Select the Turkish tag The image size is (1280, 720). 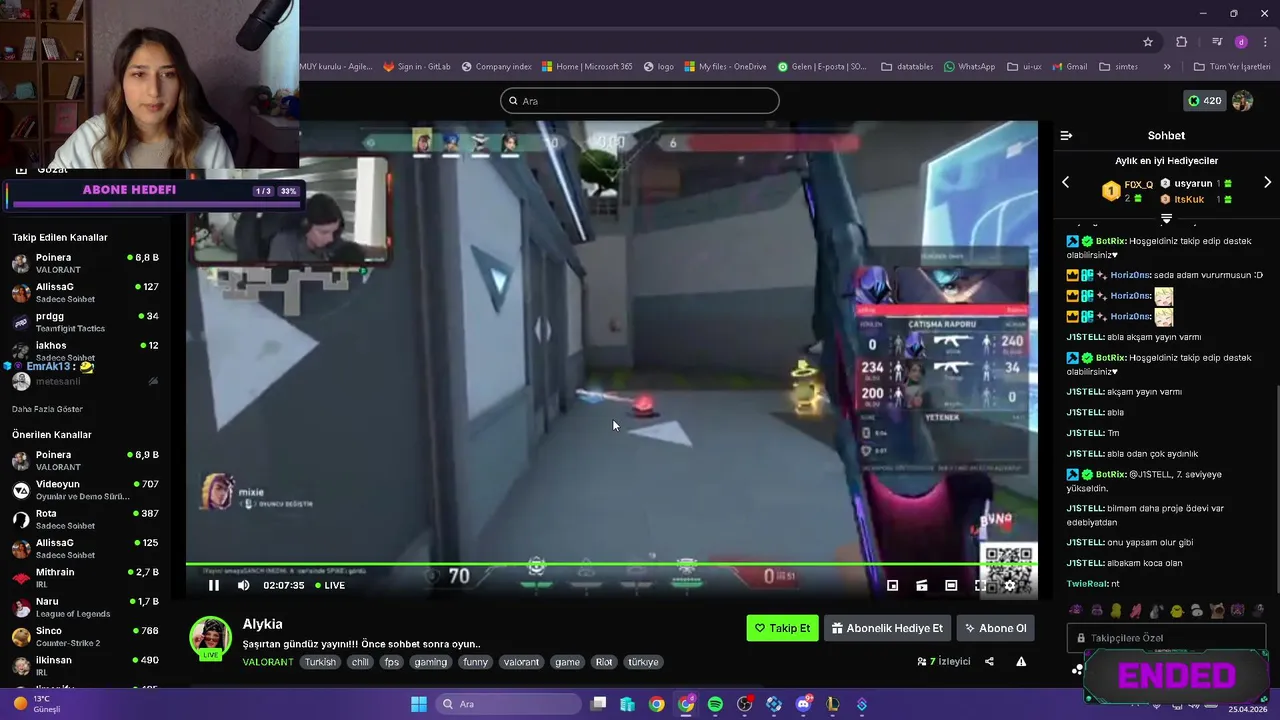(320, 662)
